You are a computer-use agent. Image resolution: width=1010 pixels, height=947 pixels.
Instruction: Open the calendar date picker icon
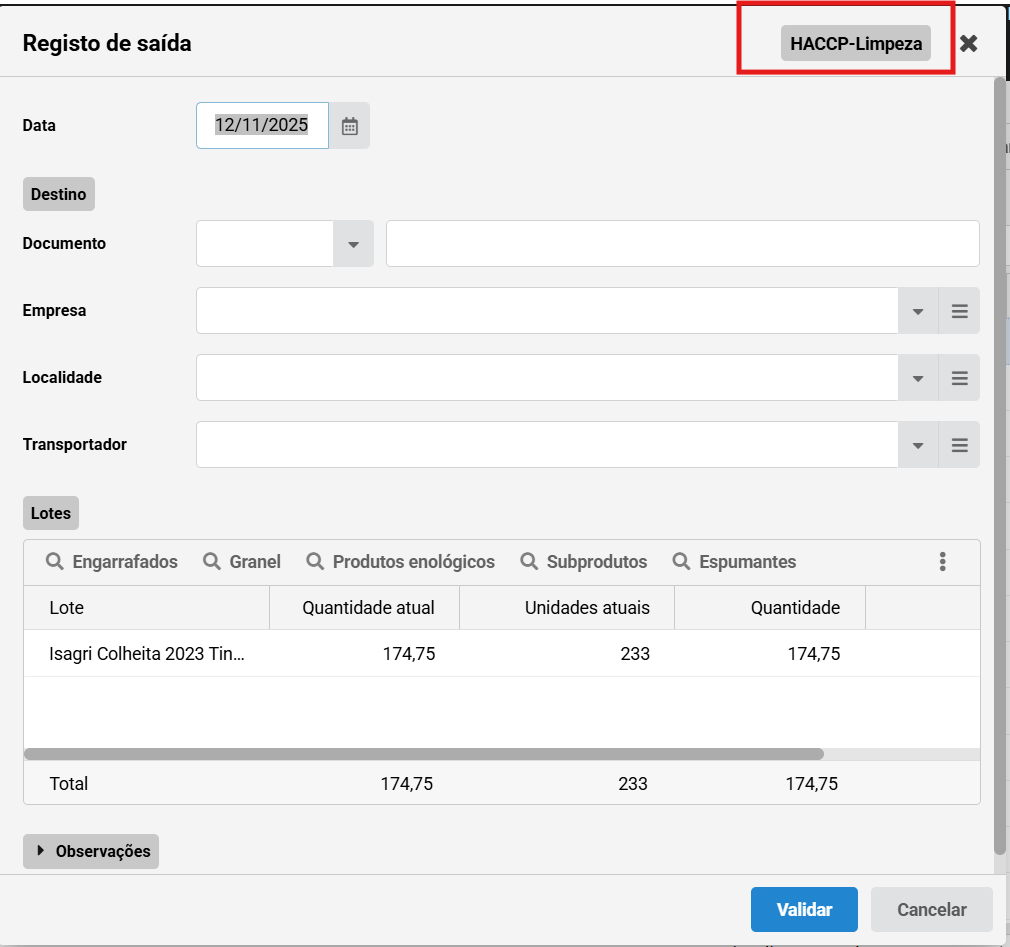coord(350,126)
